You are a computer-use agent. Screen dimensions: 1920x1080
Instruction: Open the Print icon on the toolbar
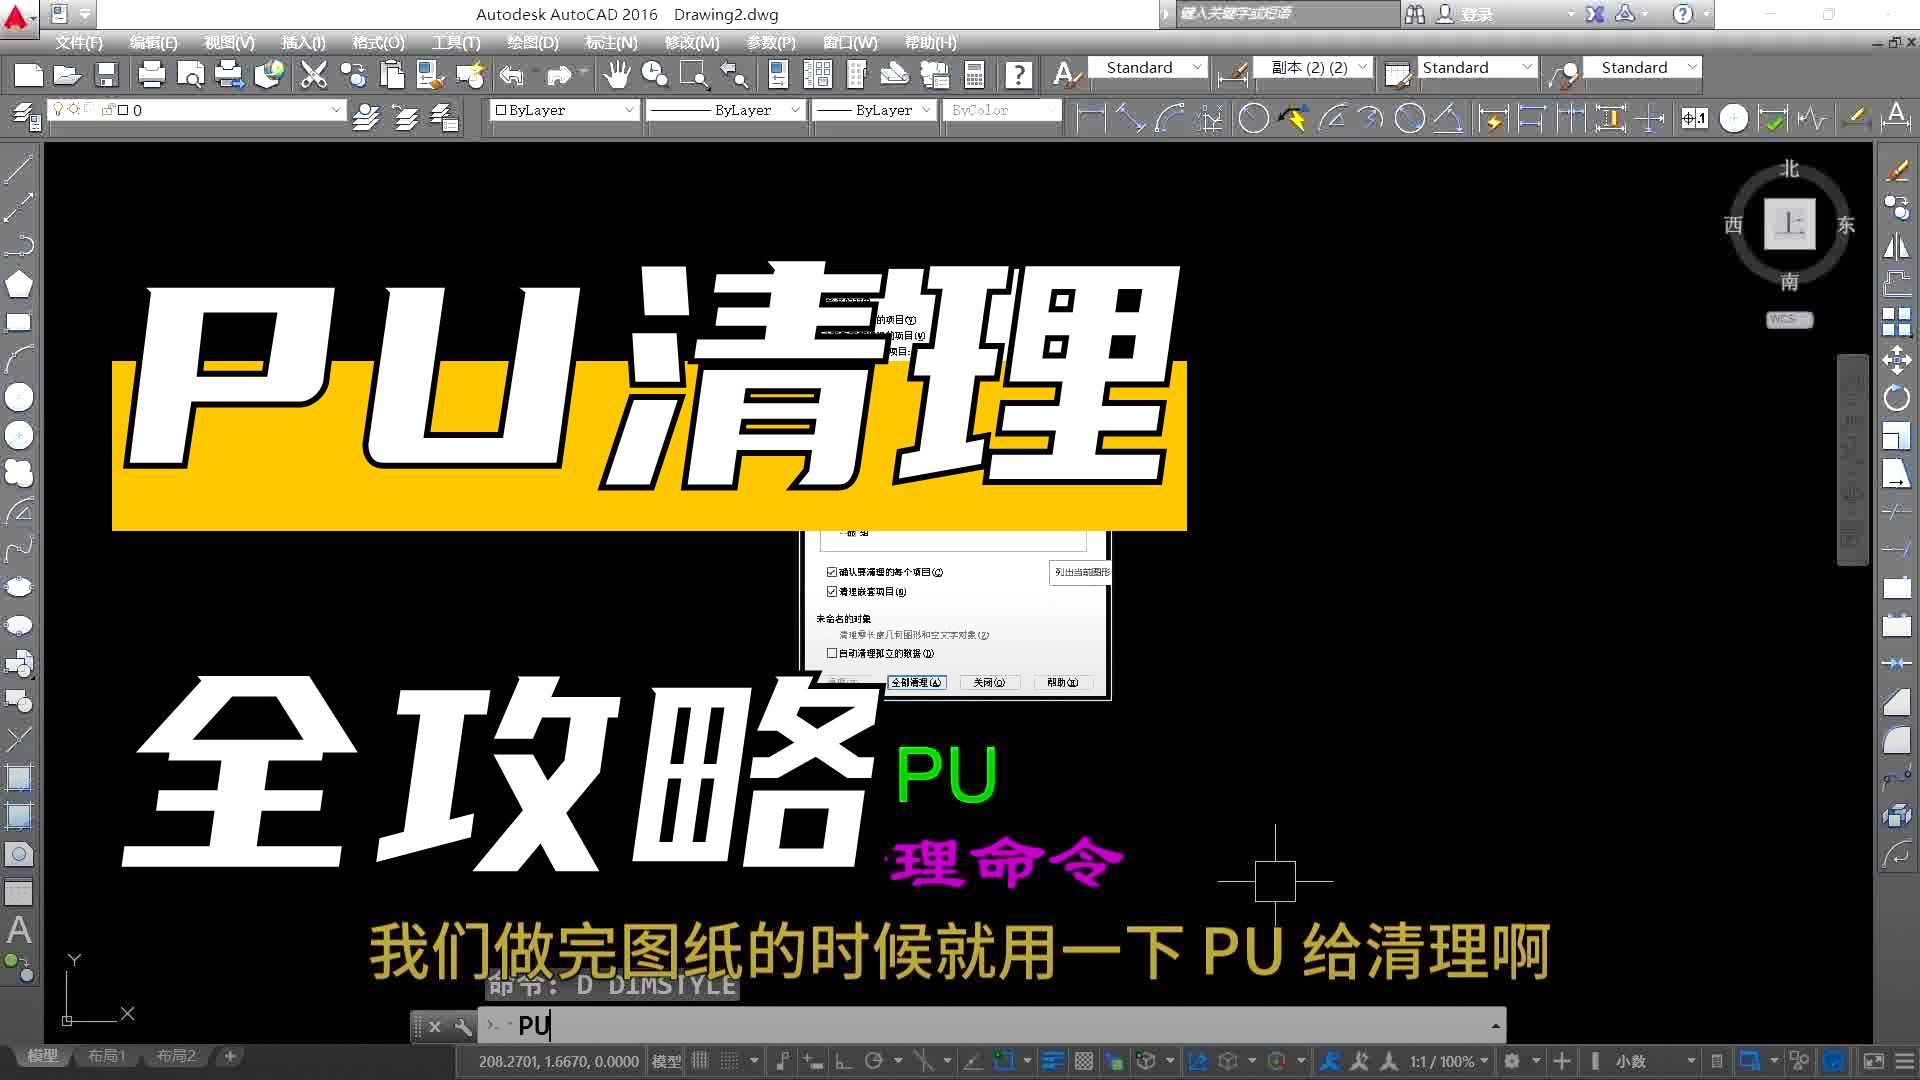tap(151, 74)
